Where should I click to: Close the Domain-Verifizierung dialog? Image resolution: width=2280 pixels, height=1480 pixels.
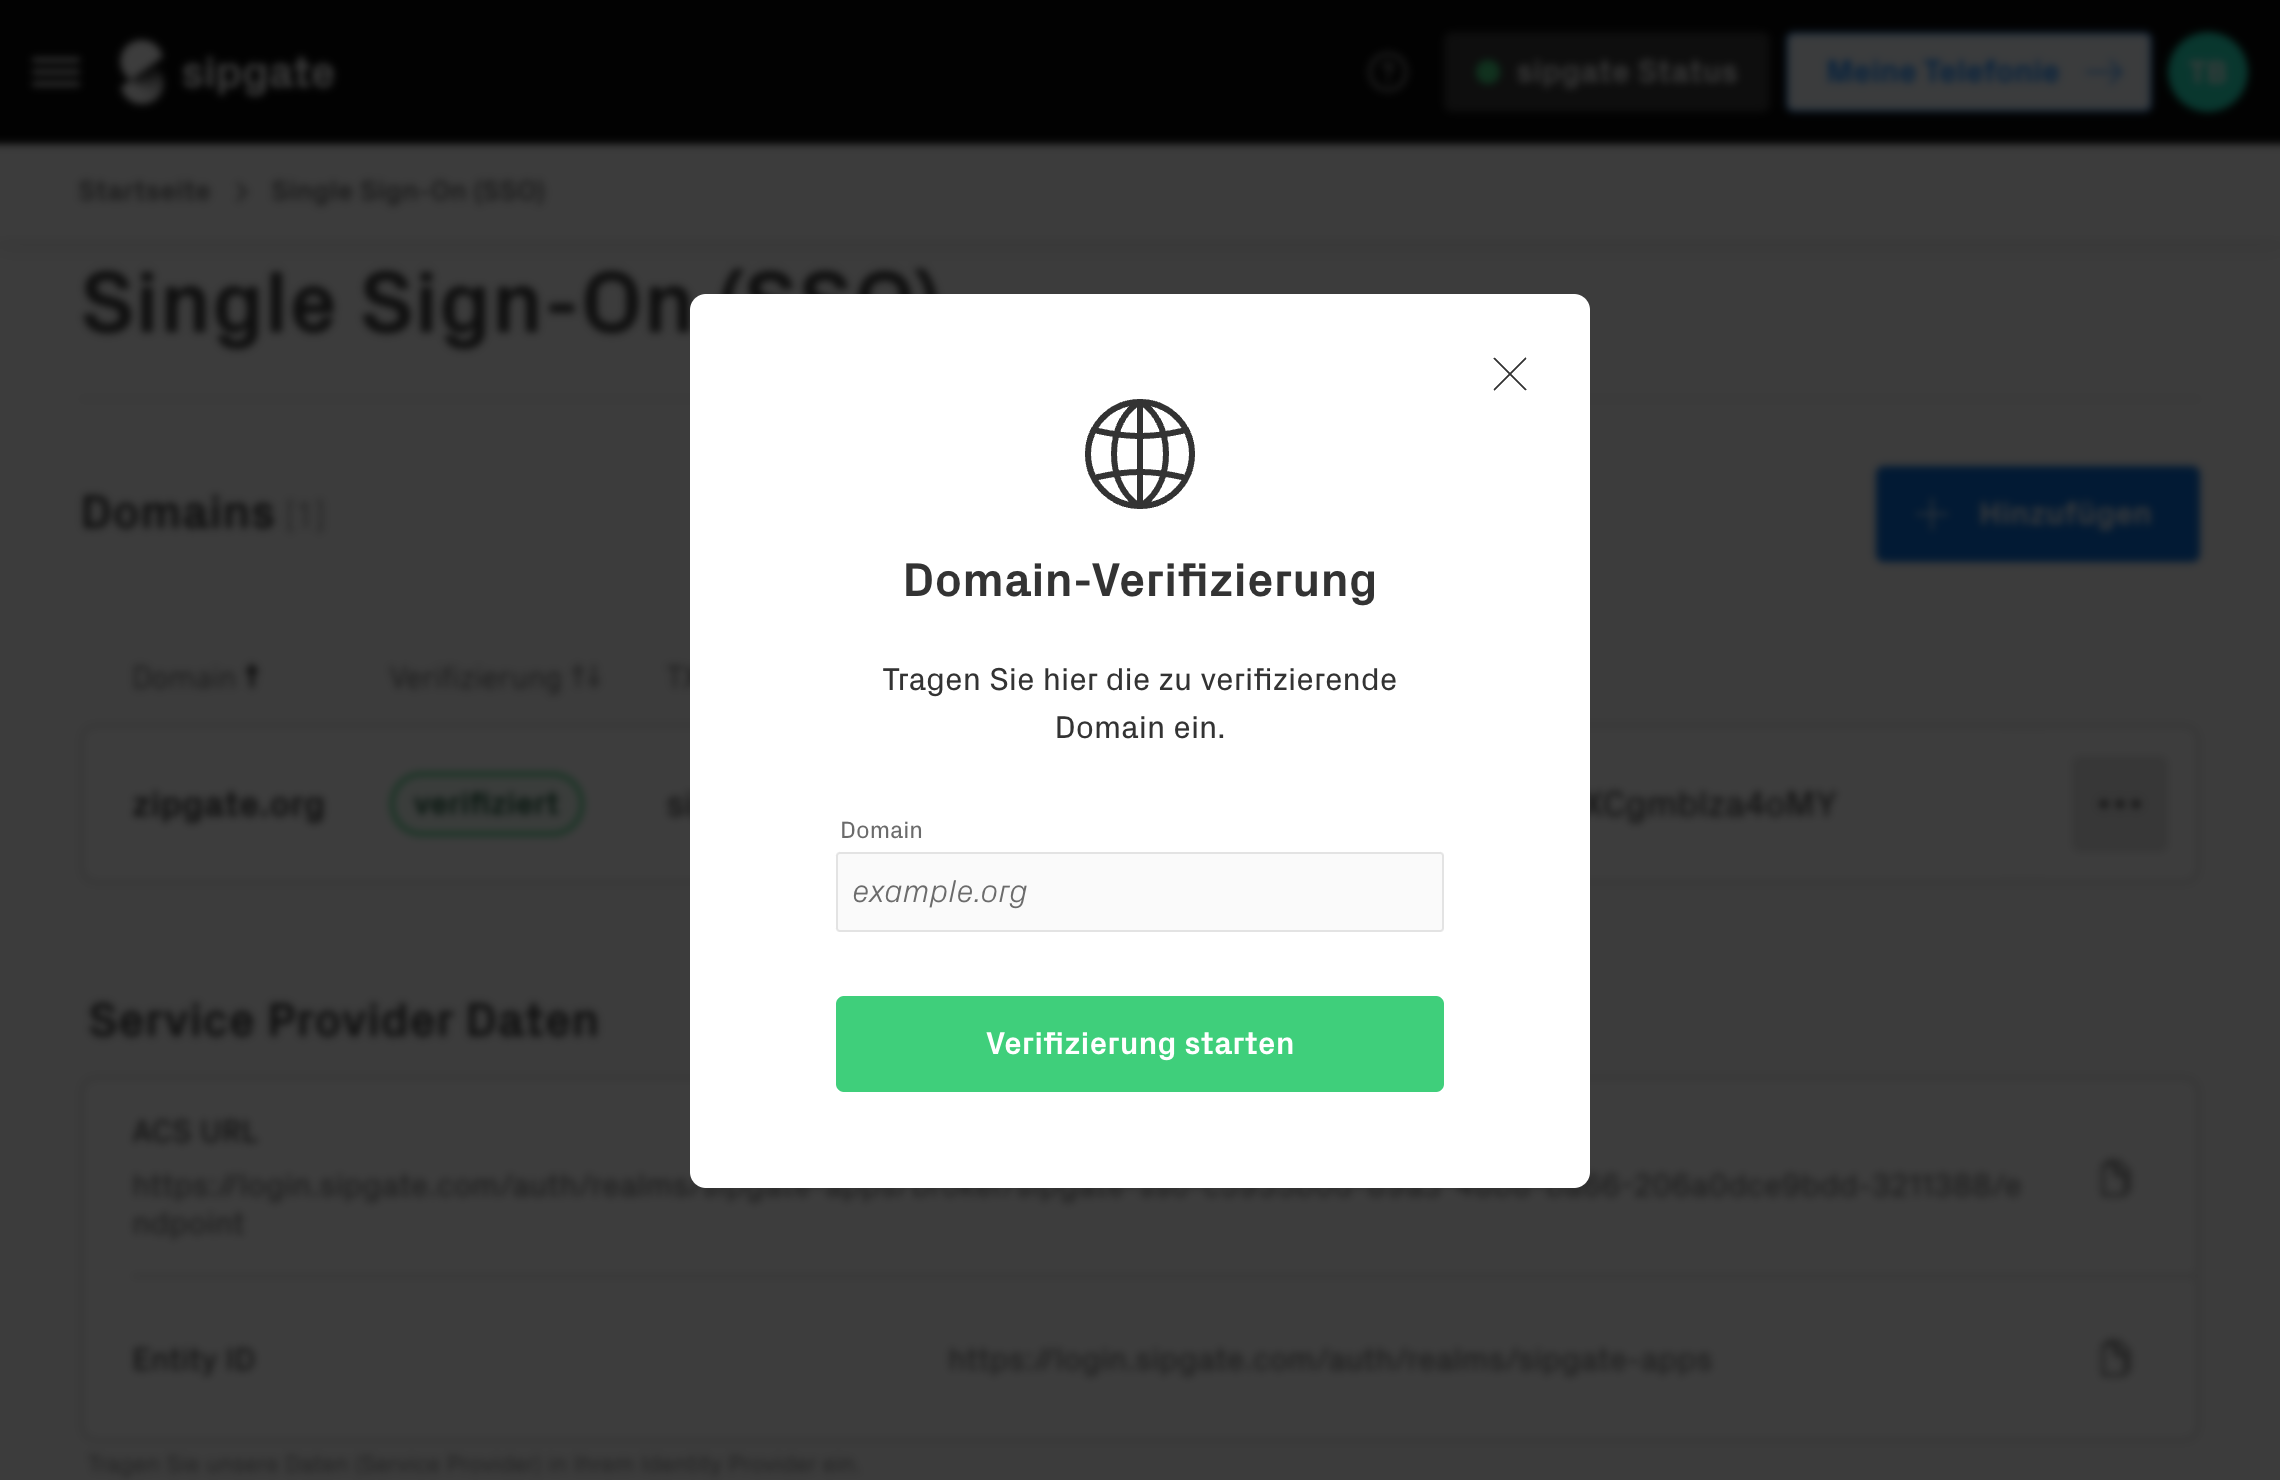(x=1509, y=374)
